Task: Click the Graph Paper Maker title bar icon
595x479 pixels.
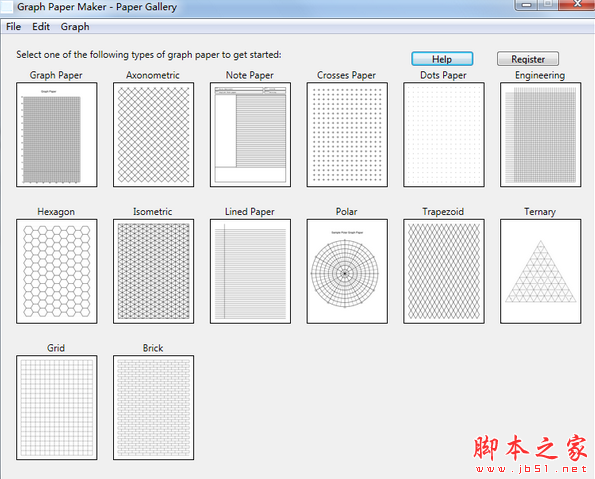Action: (7, 7)
